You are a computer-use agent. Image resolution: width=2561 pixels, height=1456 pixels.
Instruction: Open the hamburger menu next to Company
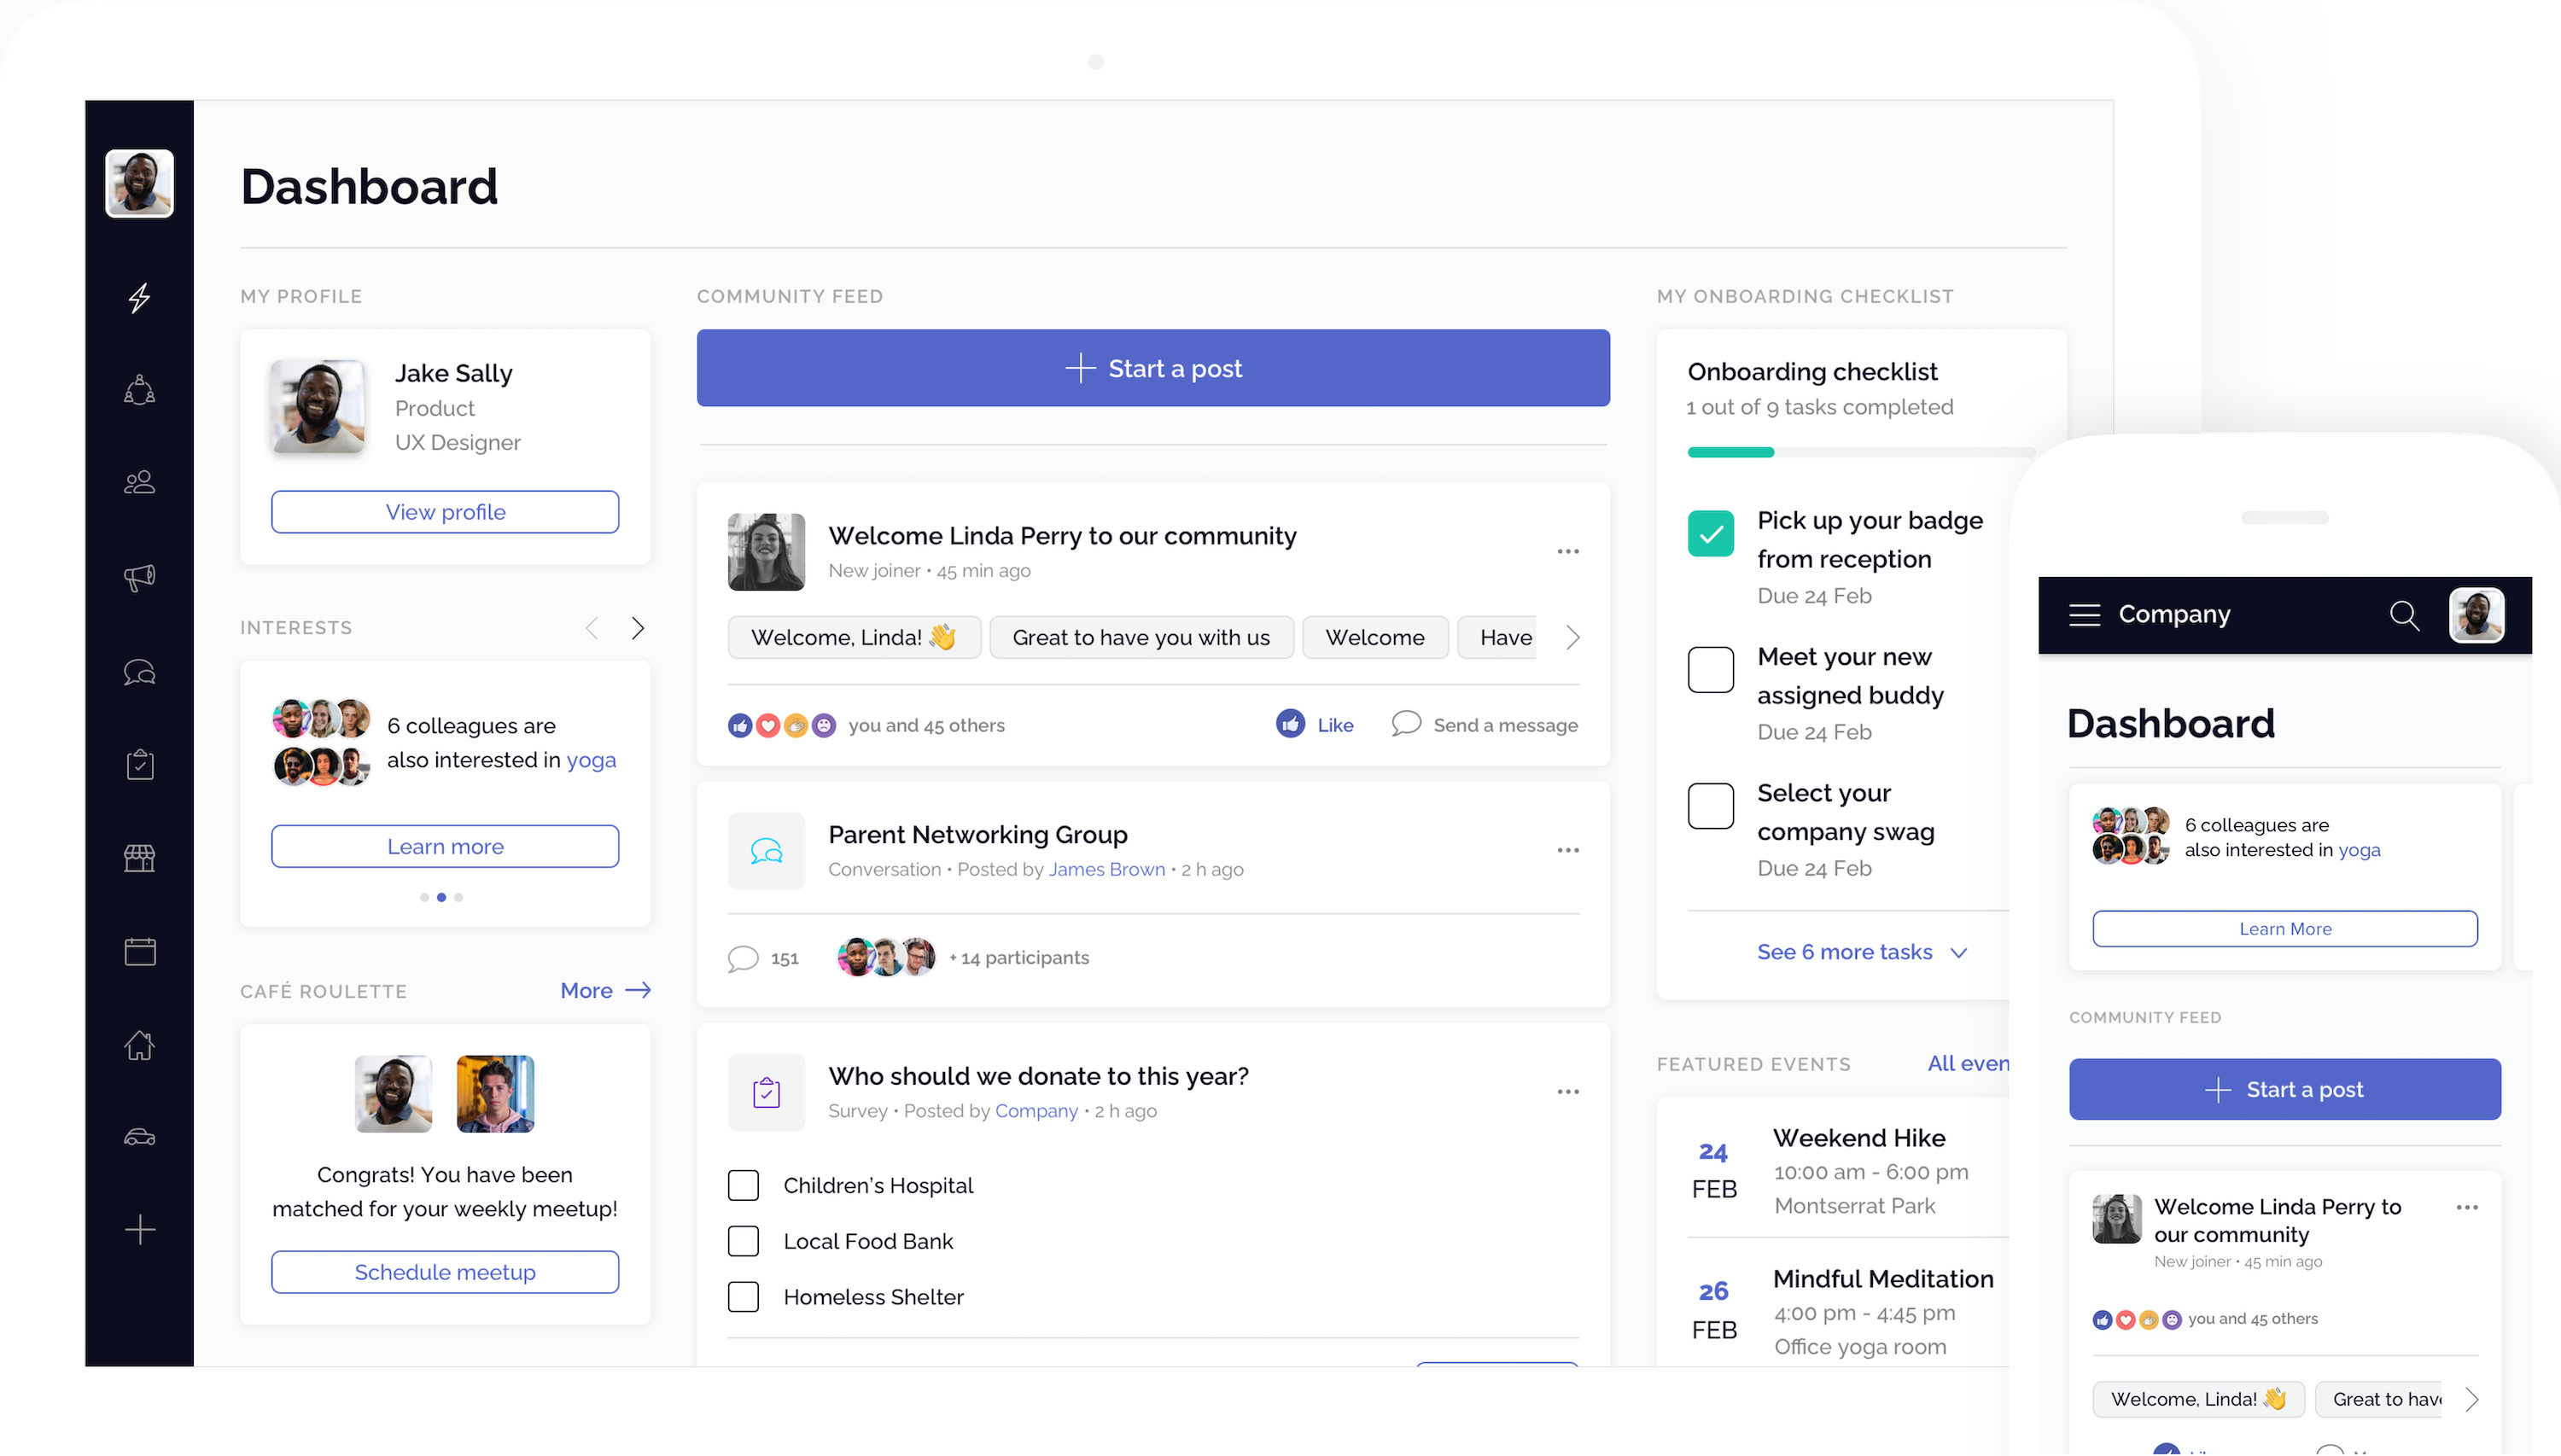(x=2084, y=615)
